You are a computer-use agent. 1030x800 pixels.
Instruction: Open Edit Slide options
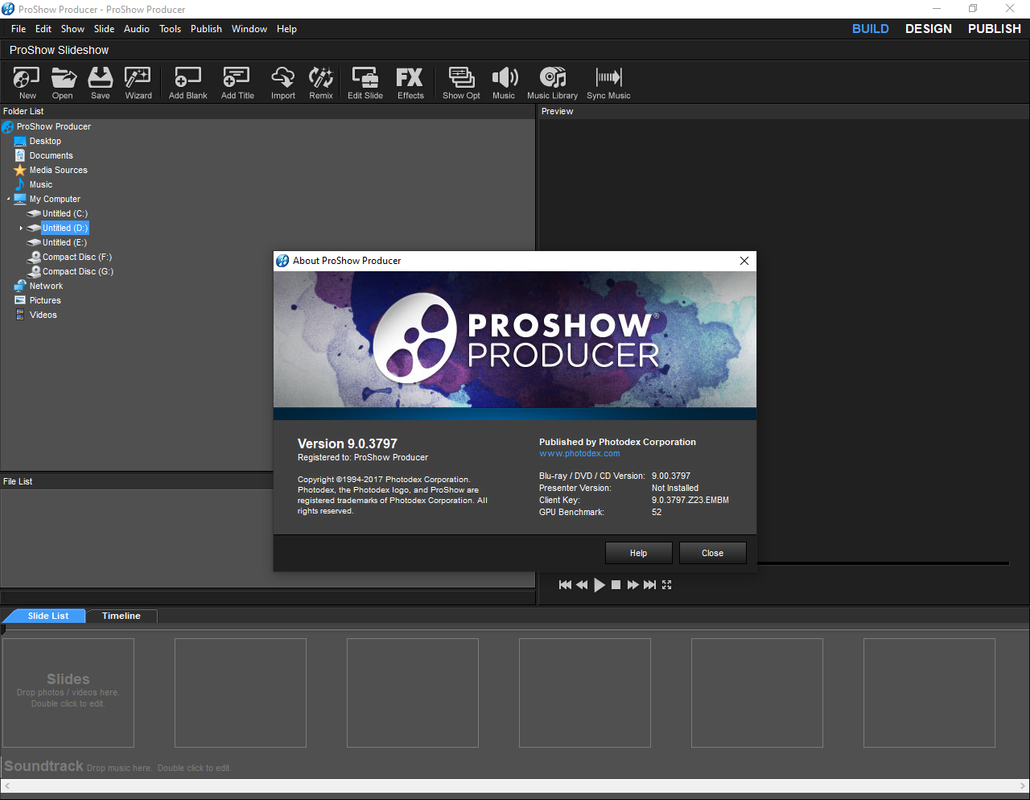coord(365,83)
